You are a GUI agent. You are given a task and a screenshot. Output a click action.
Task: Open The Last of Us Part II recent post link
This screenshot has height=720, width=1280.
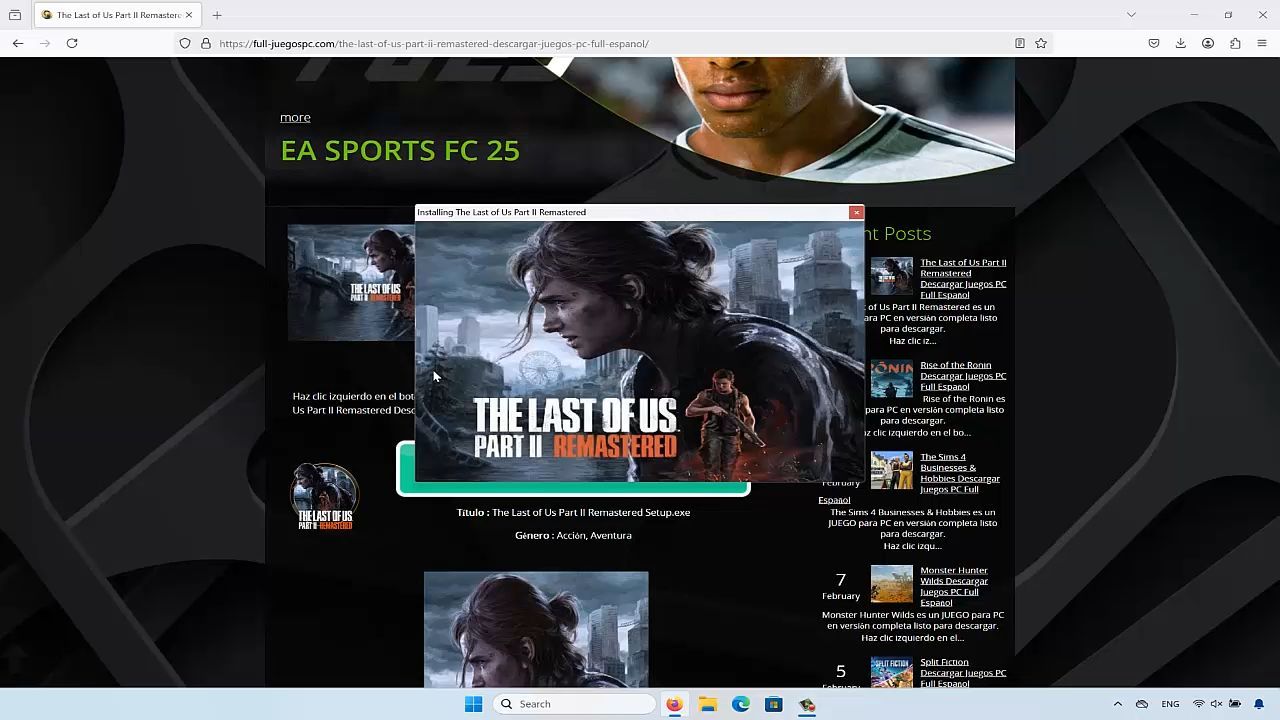[x=963, y=278]
